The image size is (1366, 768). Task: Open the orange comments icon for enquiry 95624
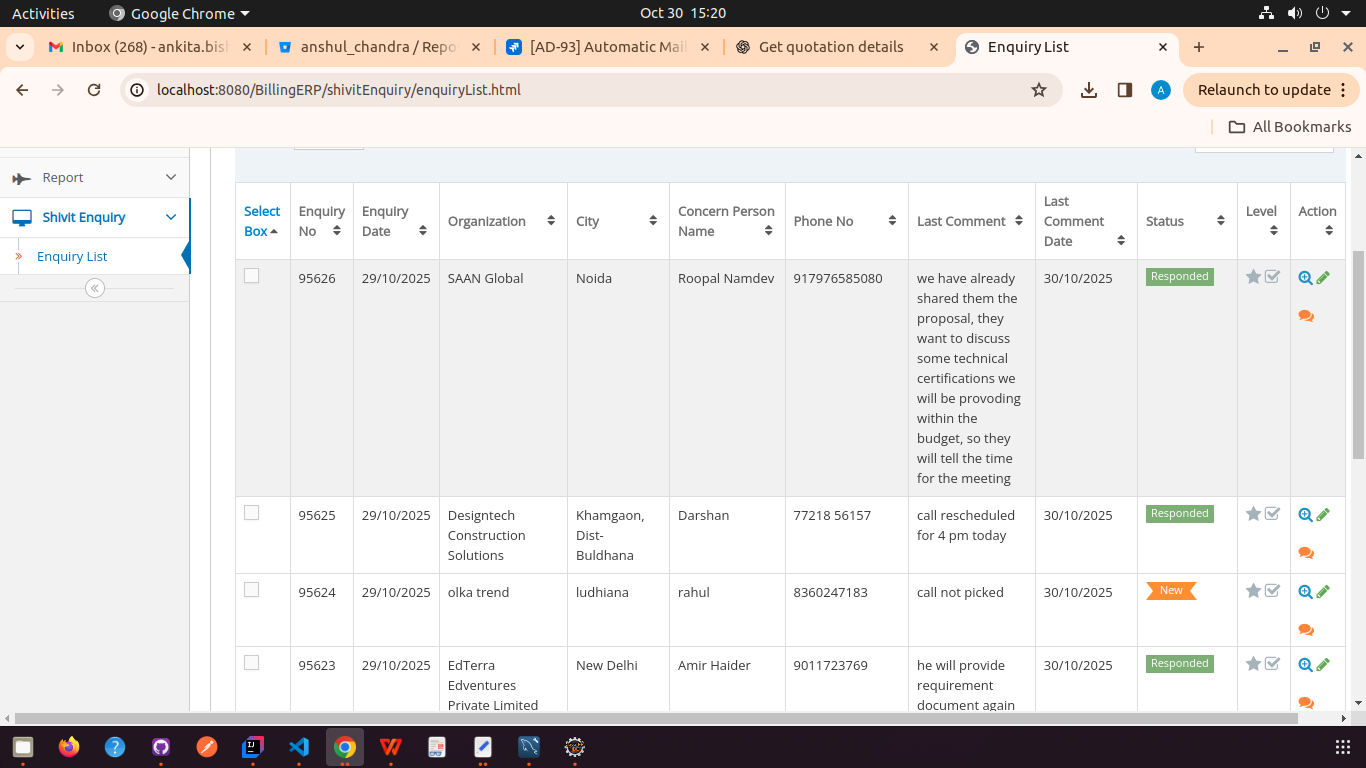(1305, 630)
